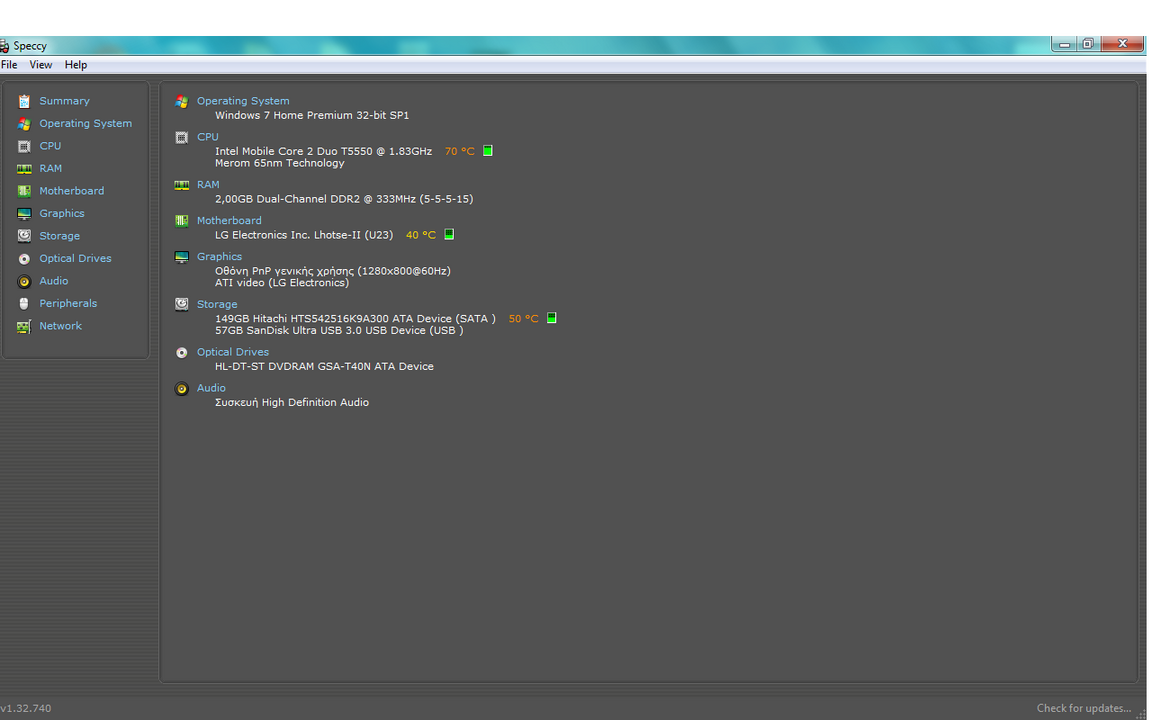Click the Peripherals mouse icon in sidebar

(24, 303)
